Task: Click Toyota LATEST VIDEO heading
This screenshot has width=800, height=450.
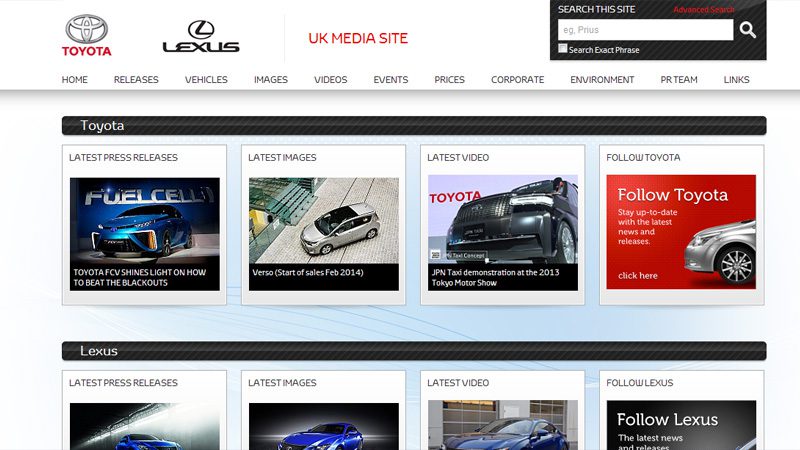Action: point(458,158)
